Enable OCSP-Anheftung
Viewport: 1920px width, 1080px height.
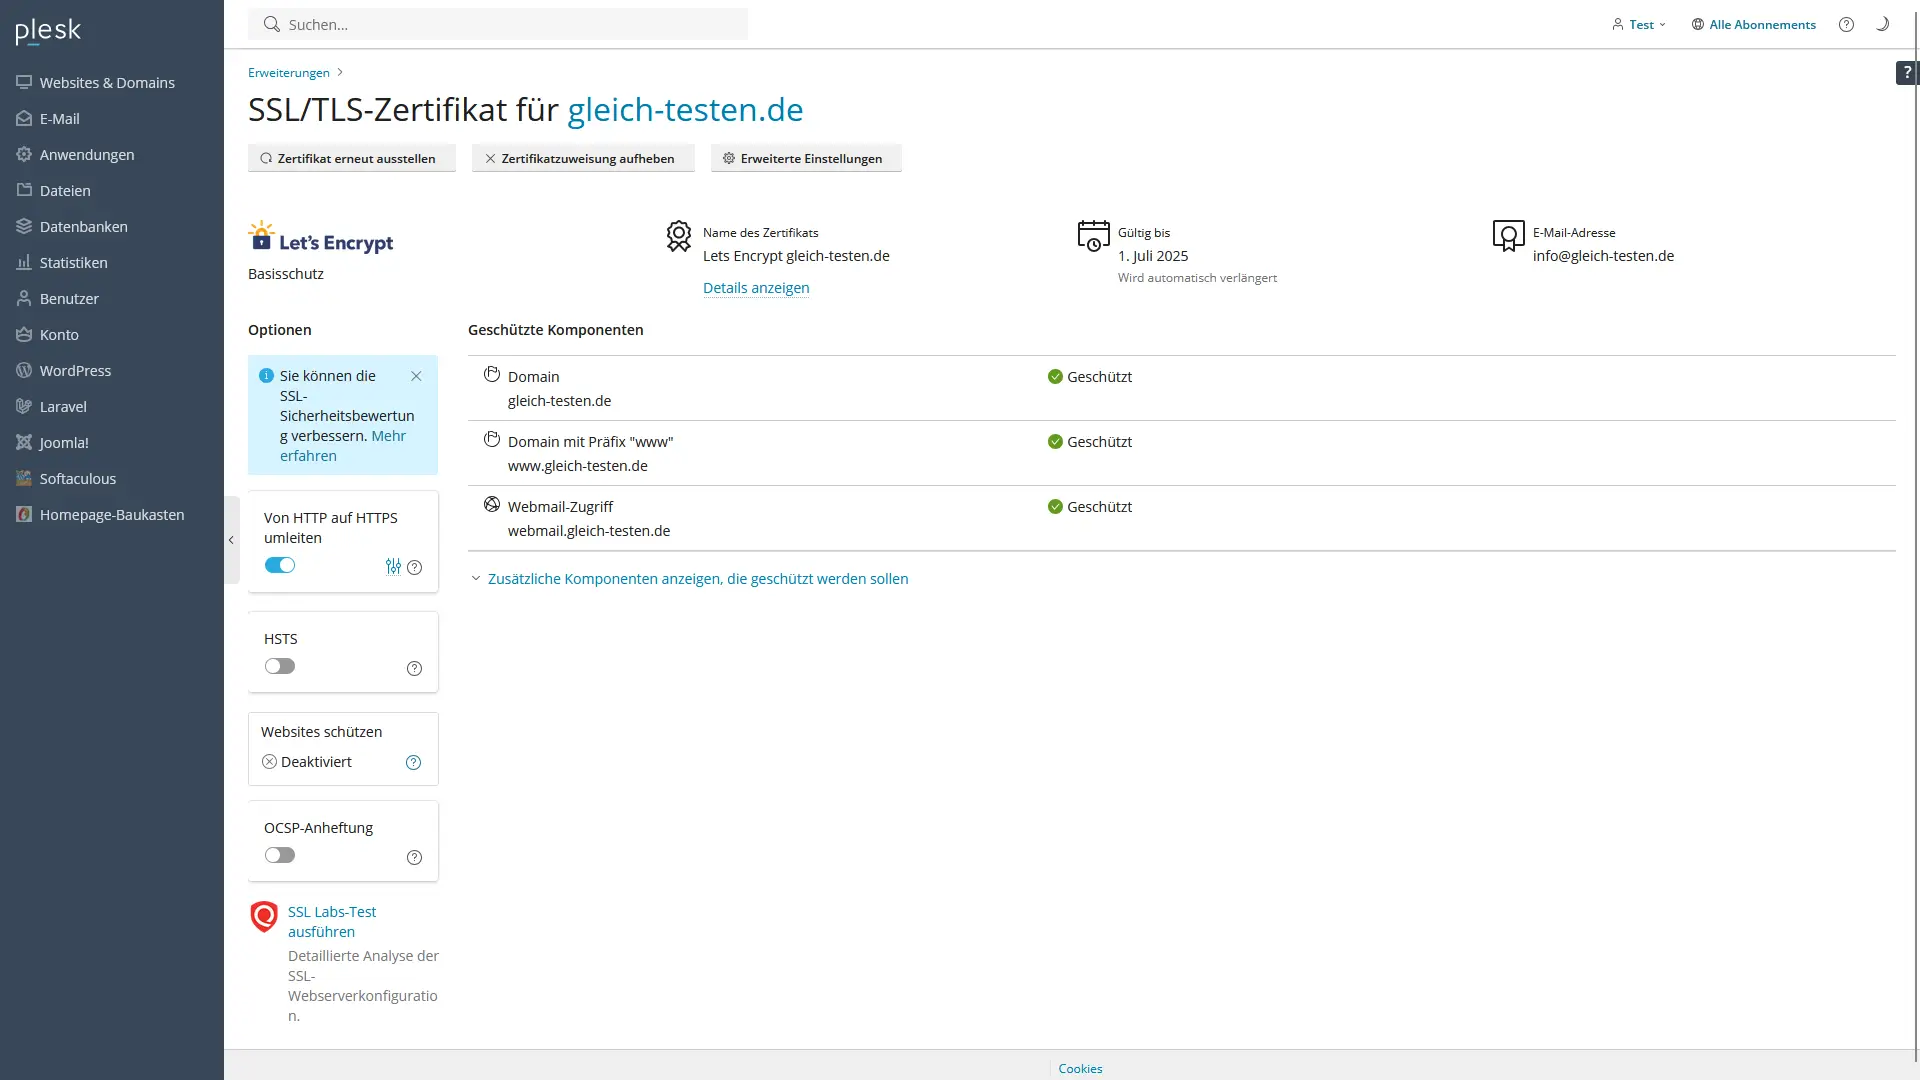pos(279,855)
